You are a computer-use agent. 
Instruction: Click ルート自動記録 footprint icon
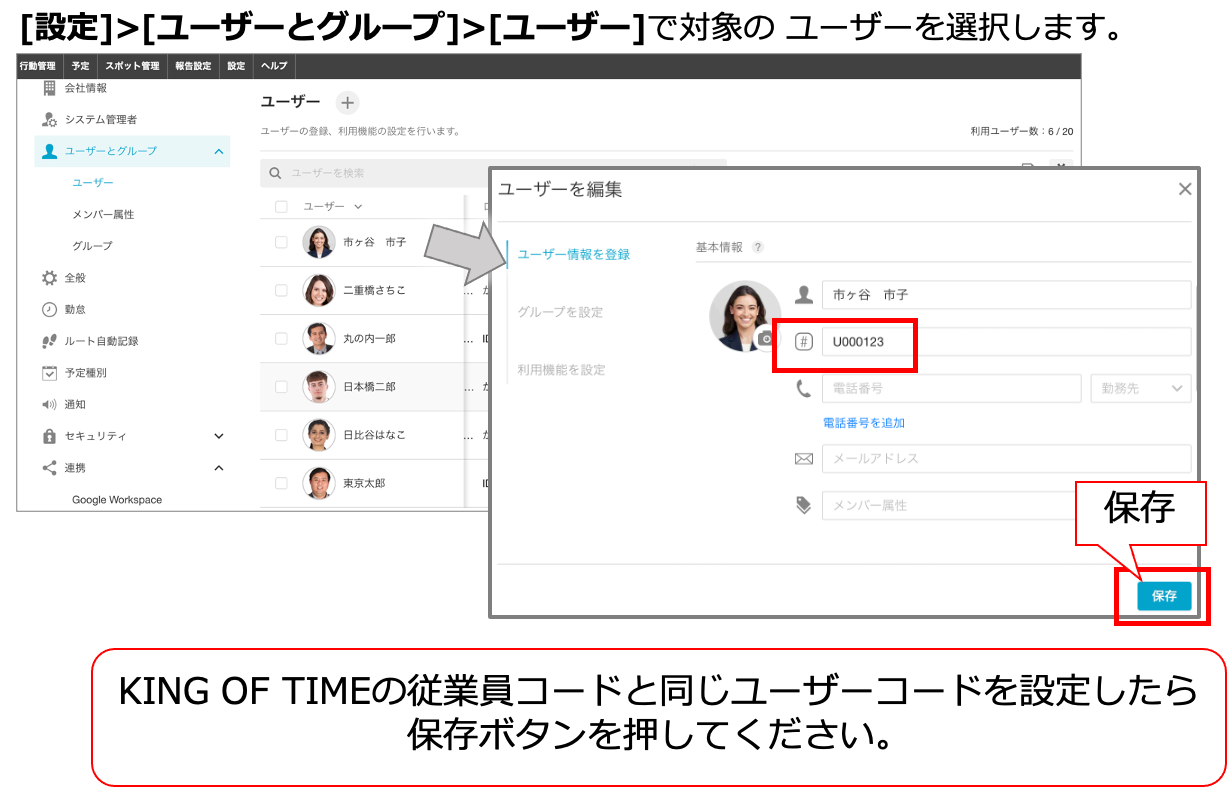pyautogui.click(x=49, y=341)
